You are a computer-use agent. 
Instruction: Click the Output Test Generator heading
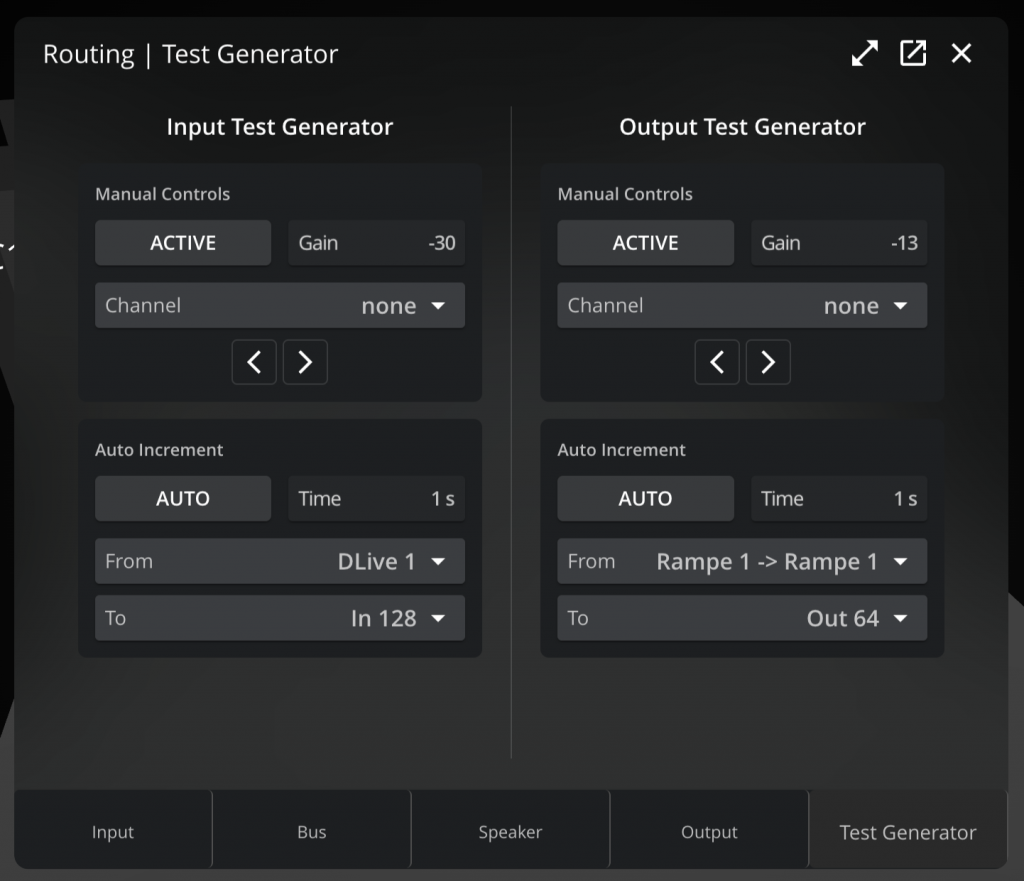coord(742,127)
